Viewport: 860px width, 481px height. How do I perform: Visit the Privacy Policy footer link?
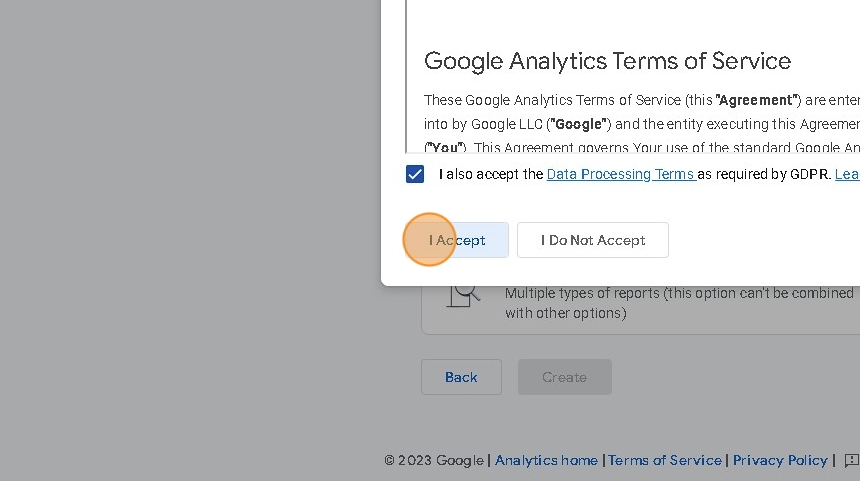pyautogui.click(x=780, y=460)
